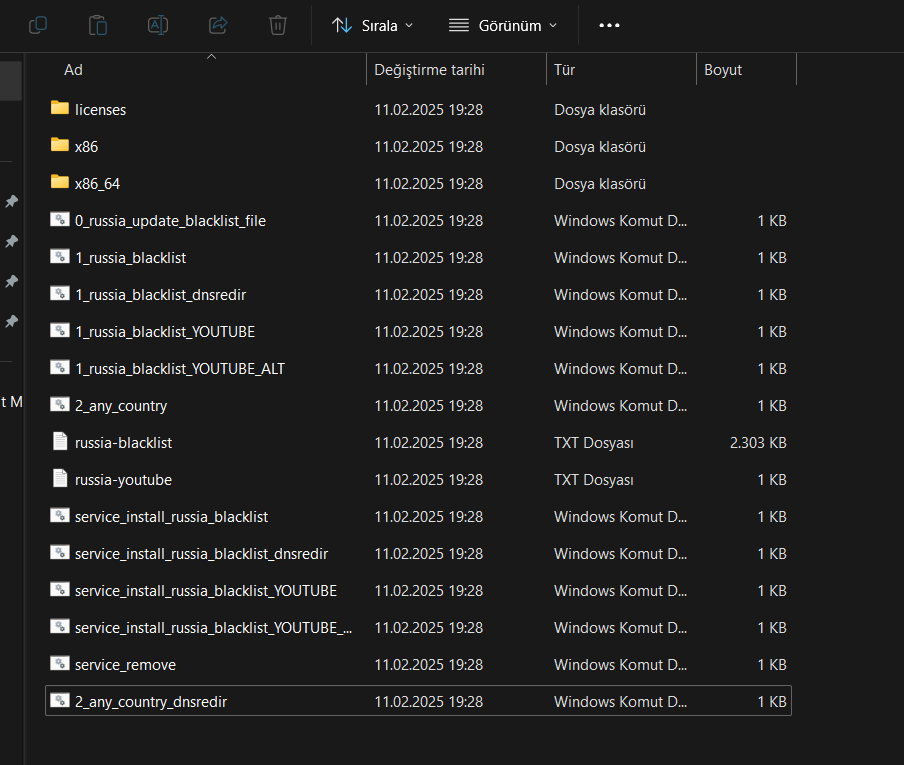This screenshot has height=765, width=904.
Task: Open the Görünüm view dropdown
Action: (x=503, y=25)
